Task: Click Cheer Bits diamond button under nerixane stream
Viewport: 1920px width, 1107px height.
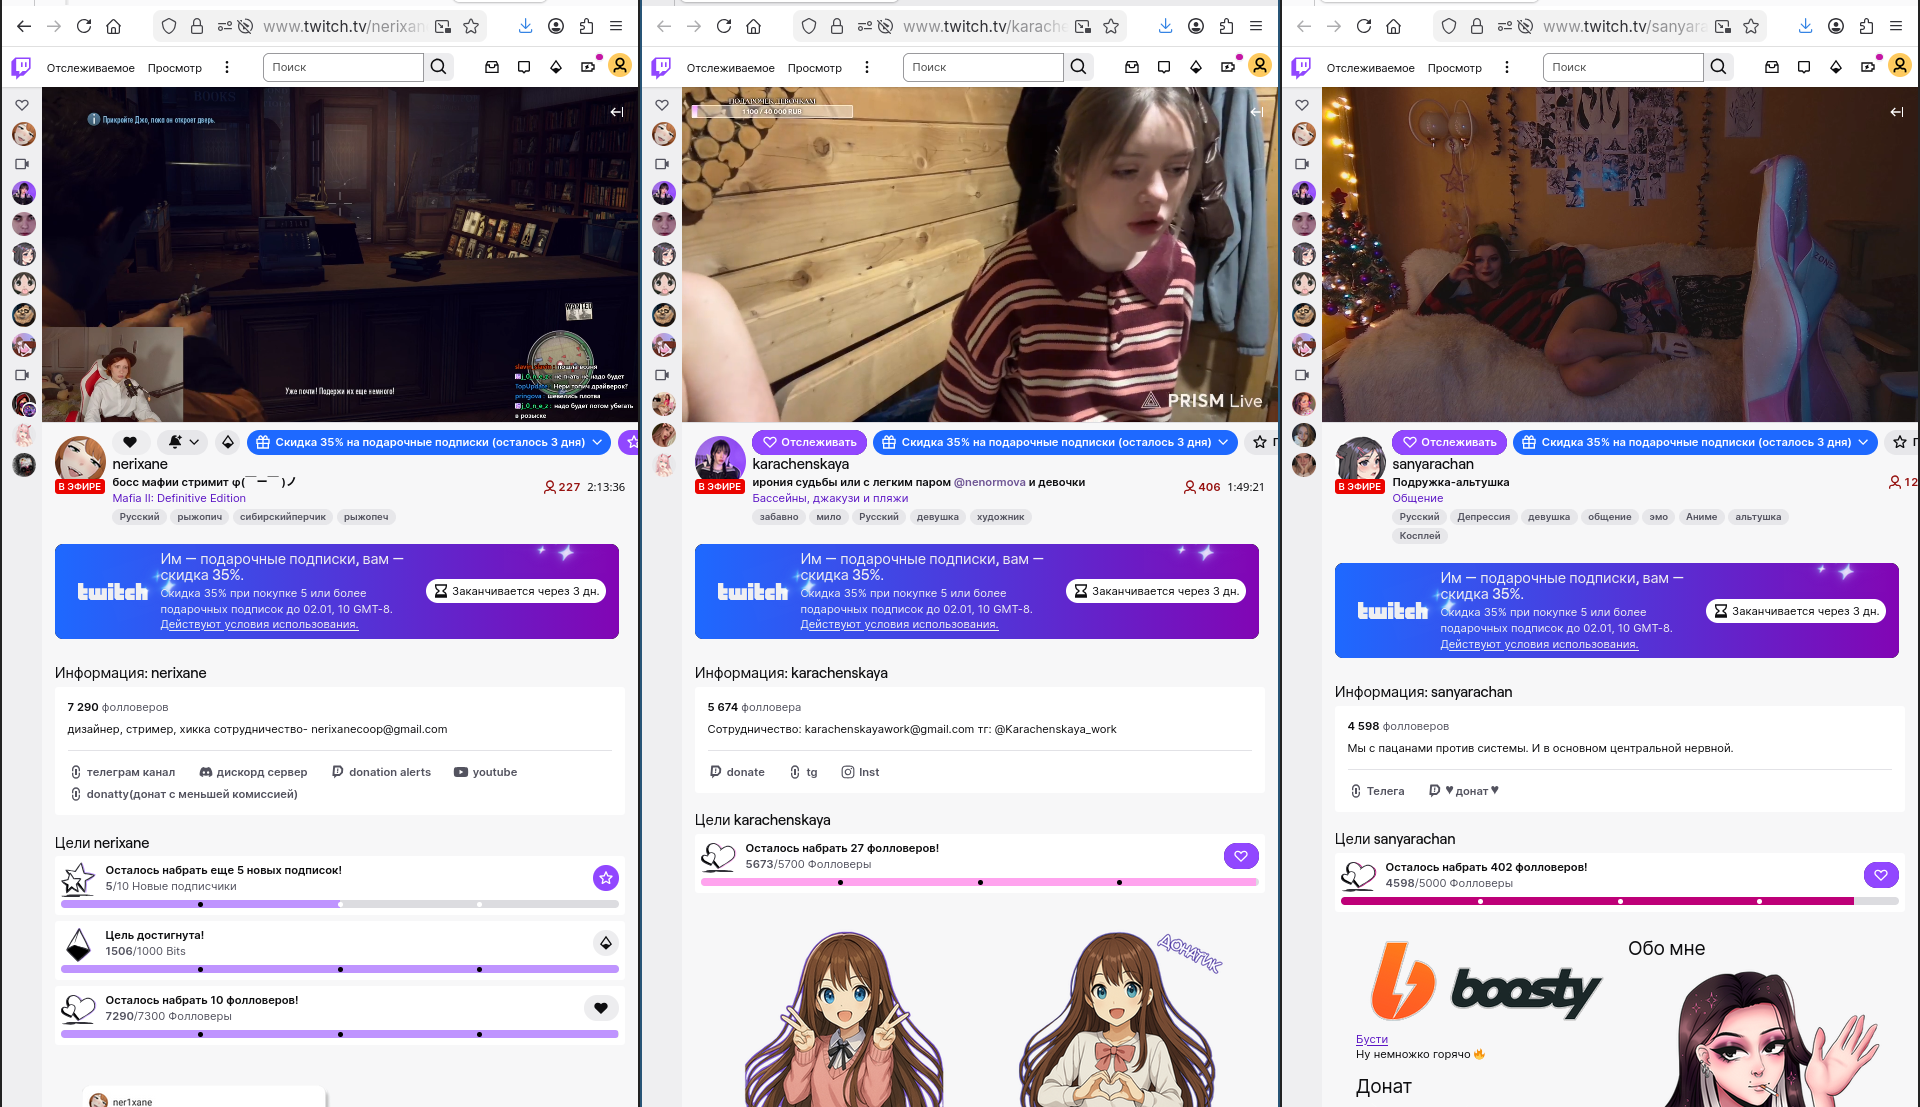Action: tap(228, 442)
